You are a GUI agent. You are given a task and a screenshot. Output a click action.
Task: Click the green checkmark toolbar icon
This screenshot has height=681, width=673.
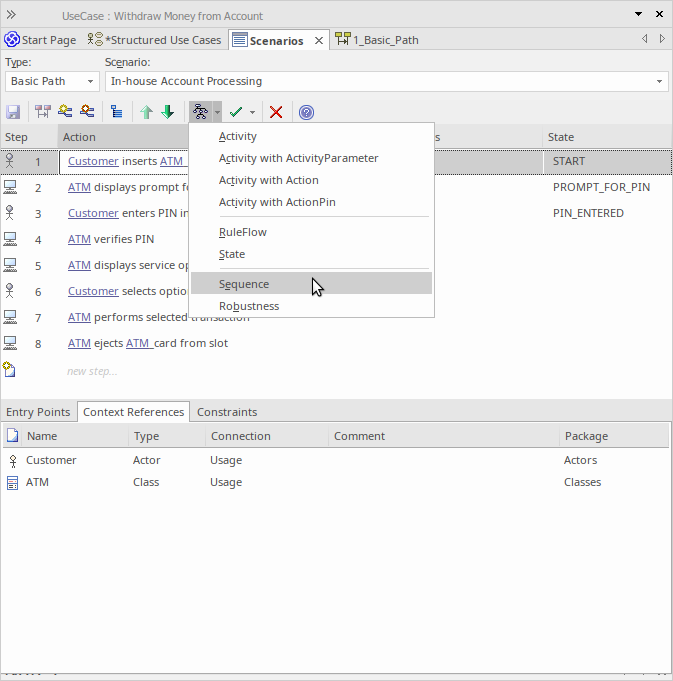tap(236, 113)
